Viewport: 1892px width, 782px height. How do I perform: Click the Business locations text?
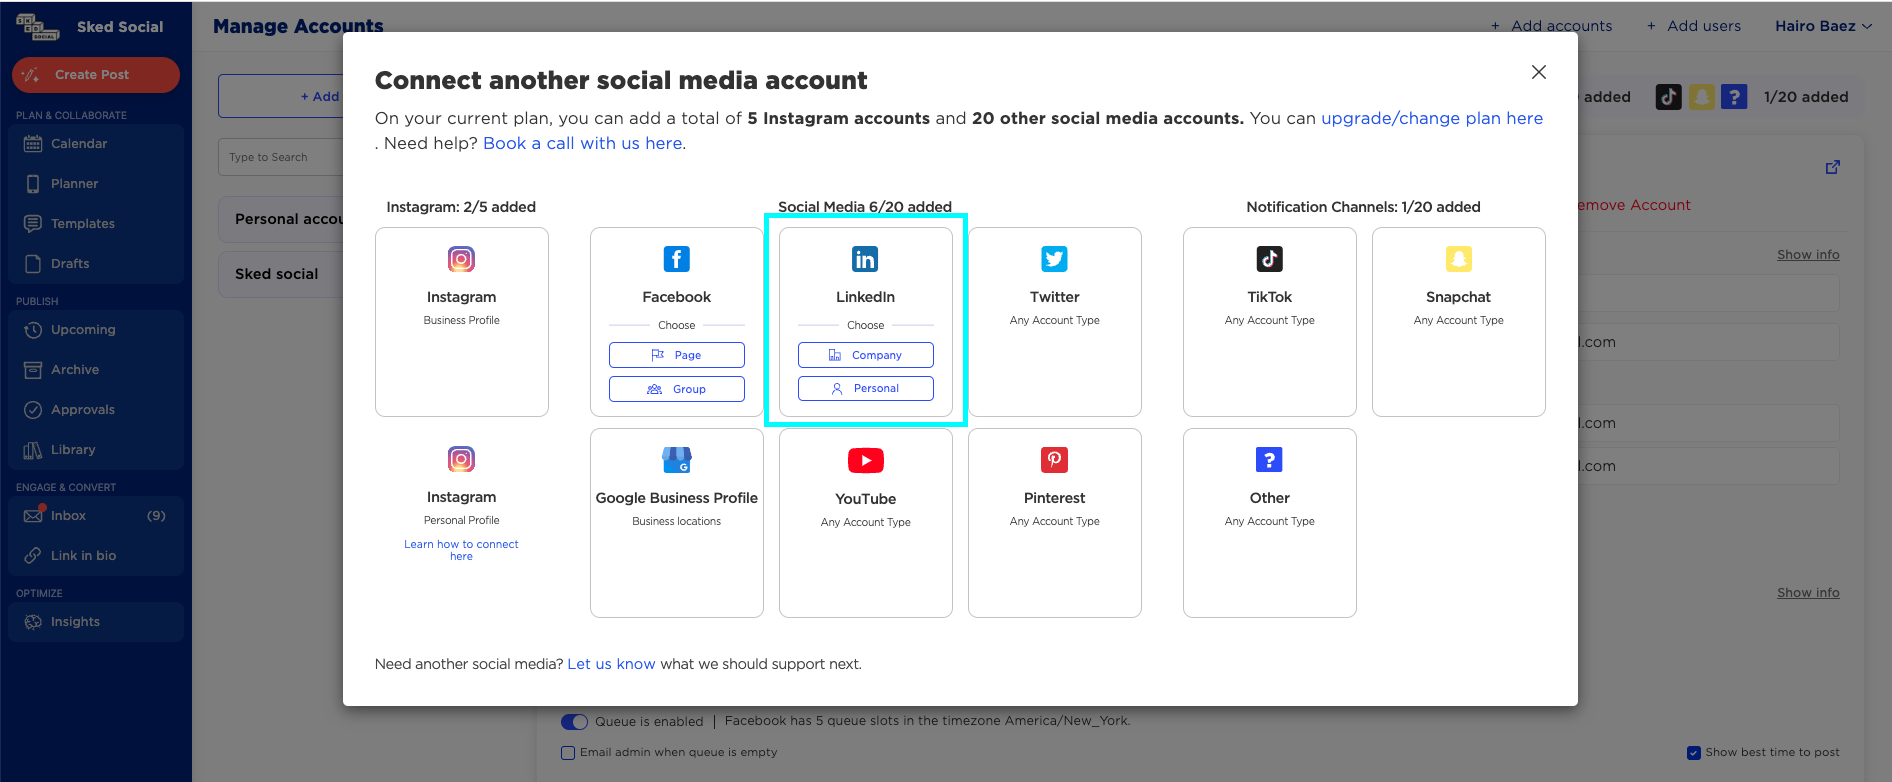[x=677, y=521]
